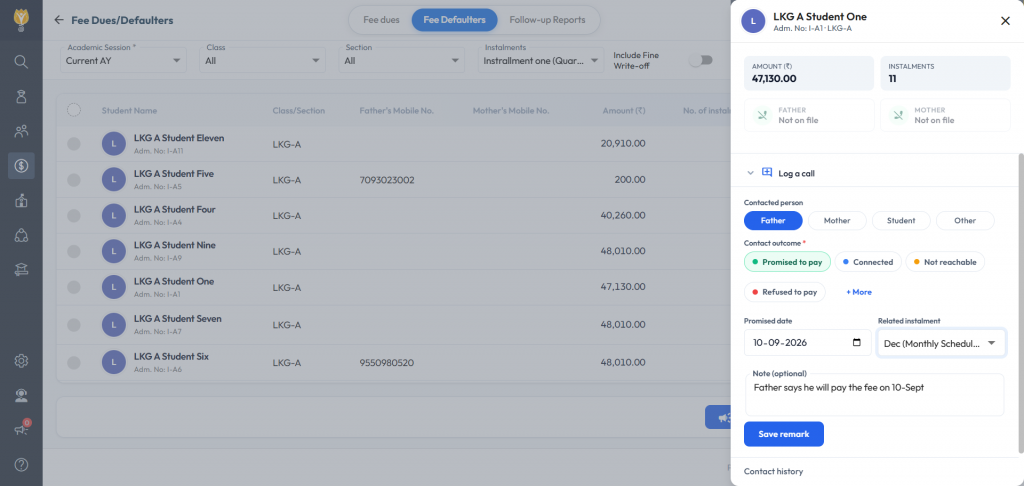Switch to the Follow-up Reports tab
Image resolution: width=1024 pixels, height=486 pixels.
coord(547,20)
